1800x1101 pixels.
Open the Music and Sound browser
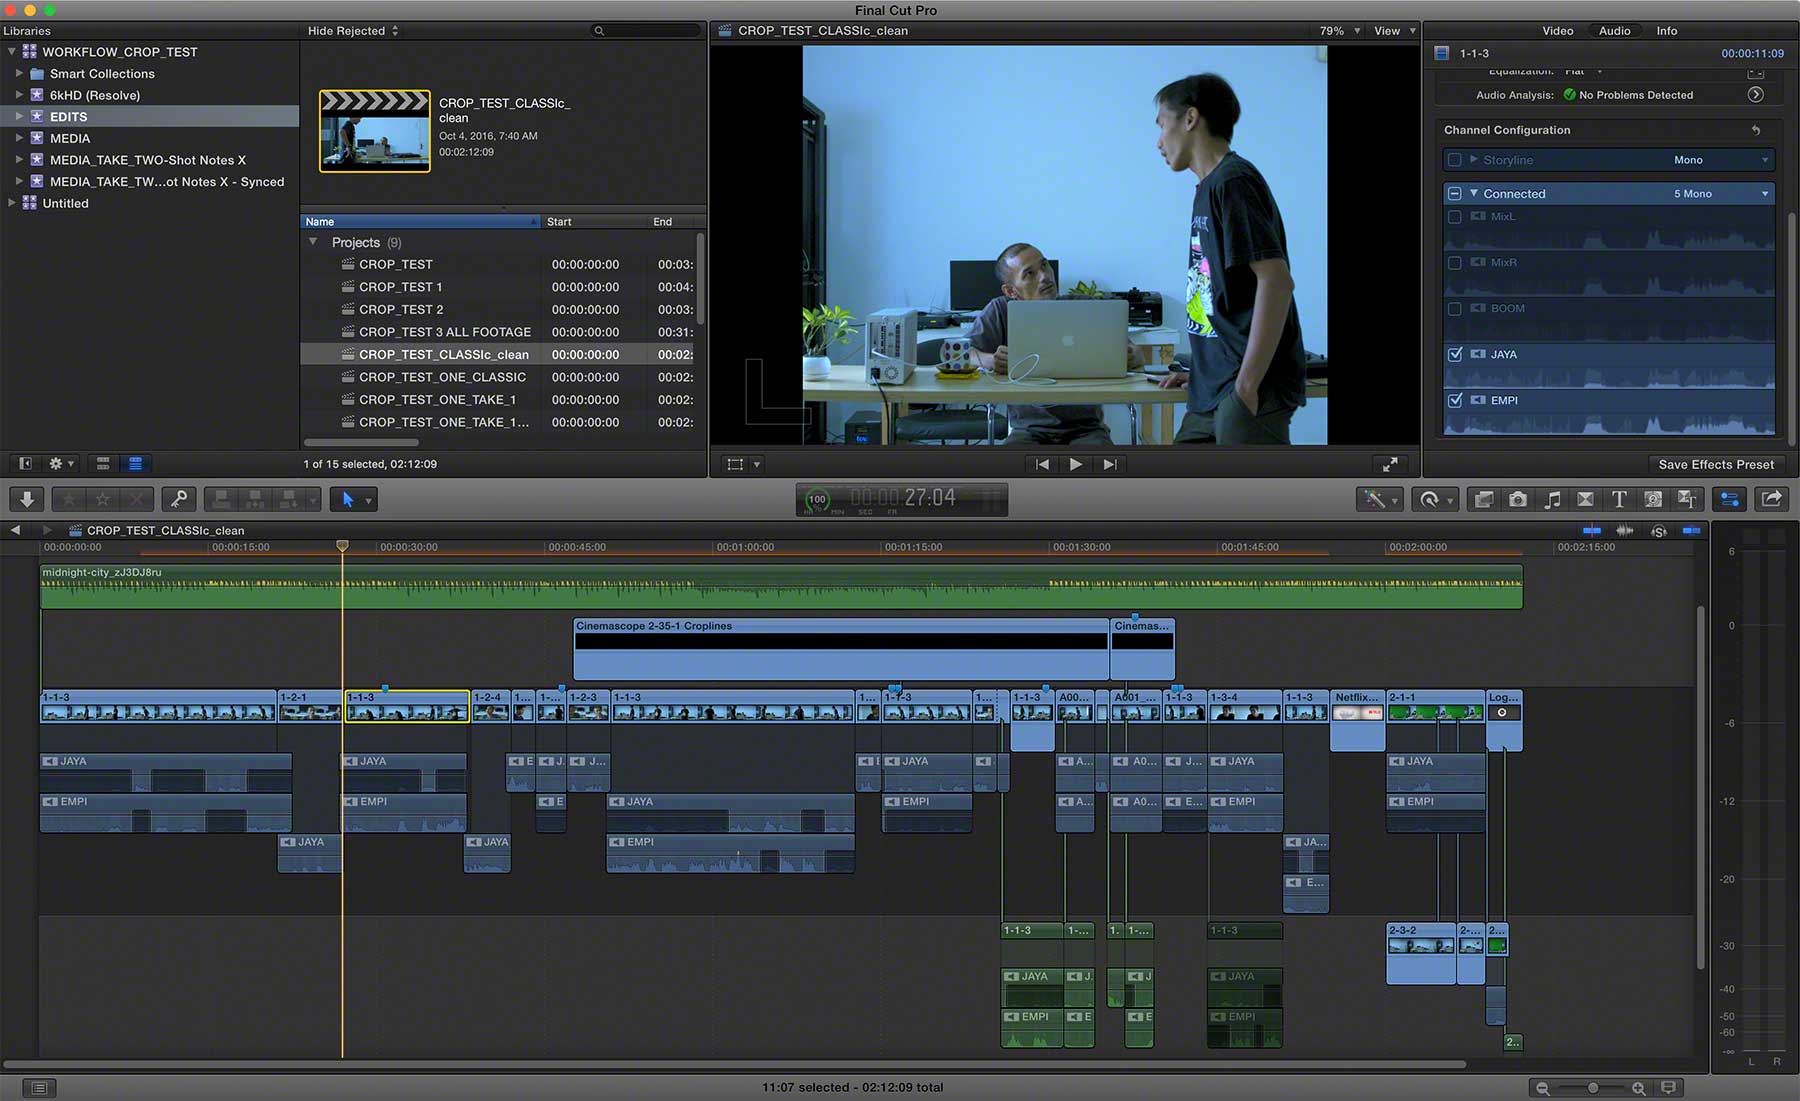pos(1552,499)
